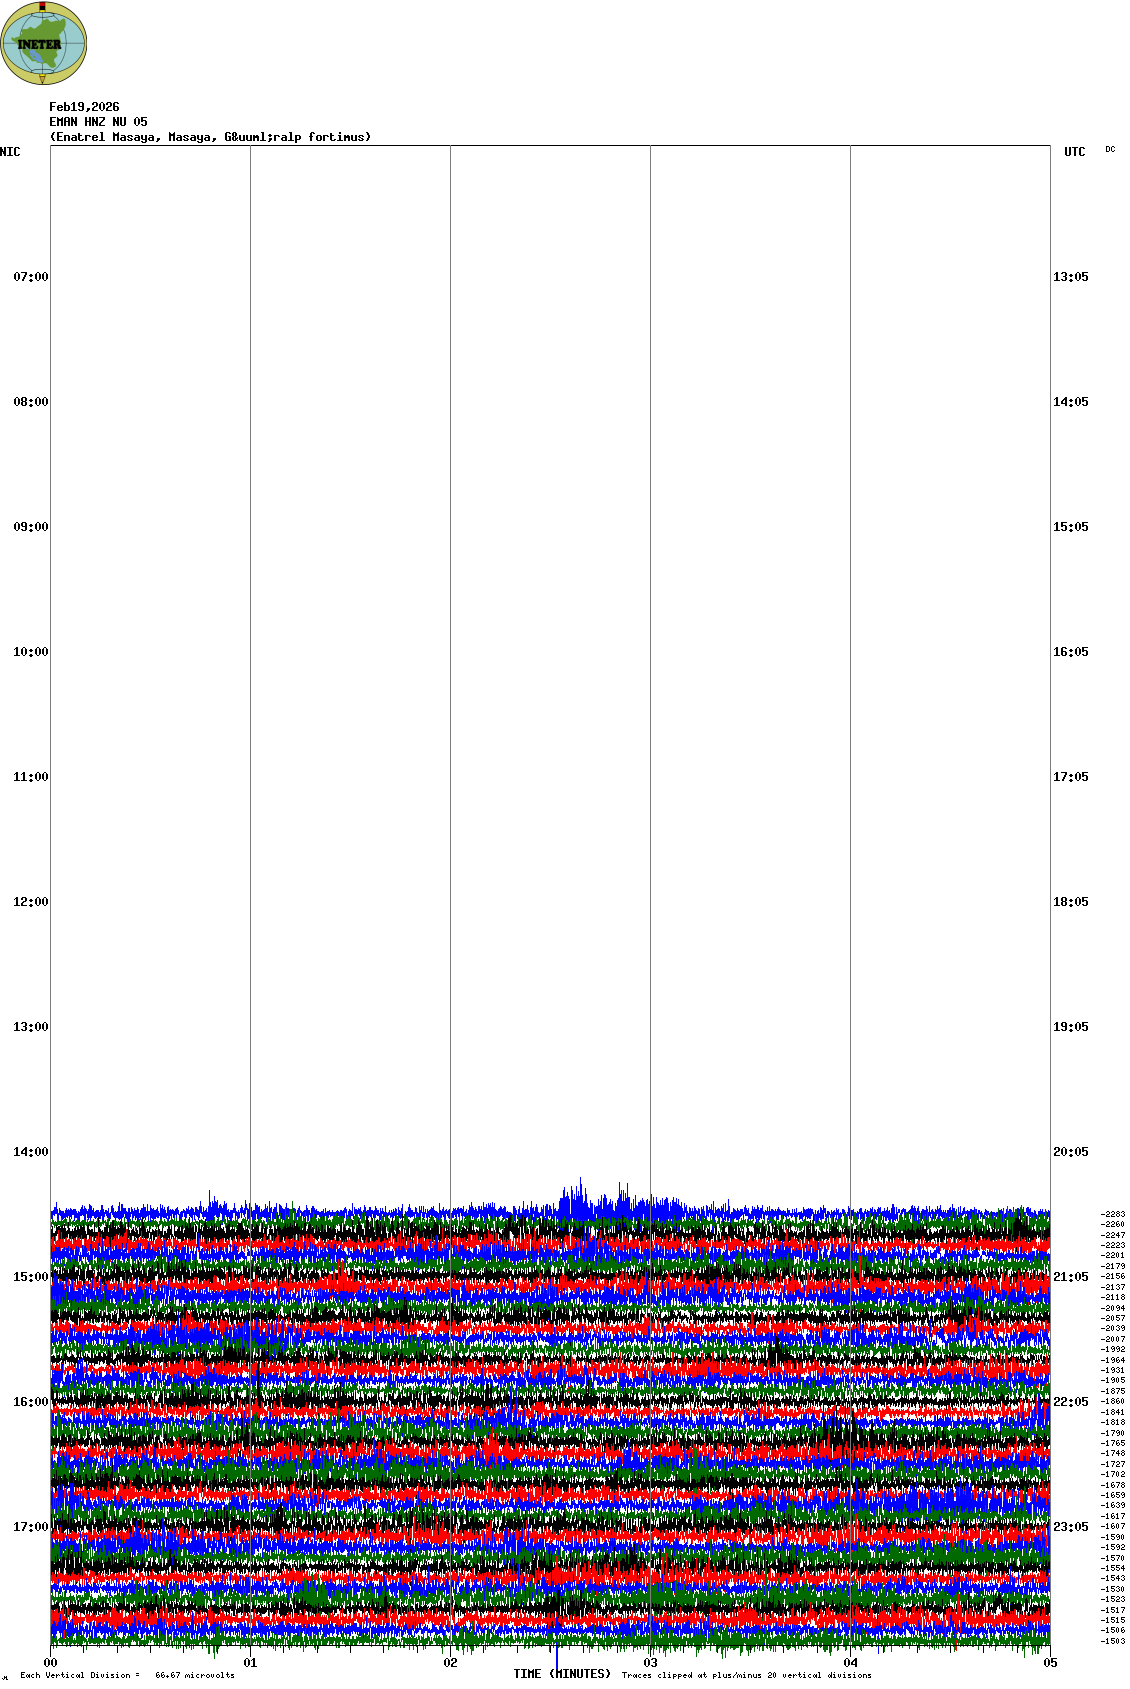
Task: Select the EMAN HNZ NU 05 station label
Action: click(98, 122)
